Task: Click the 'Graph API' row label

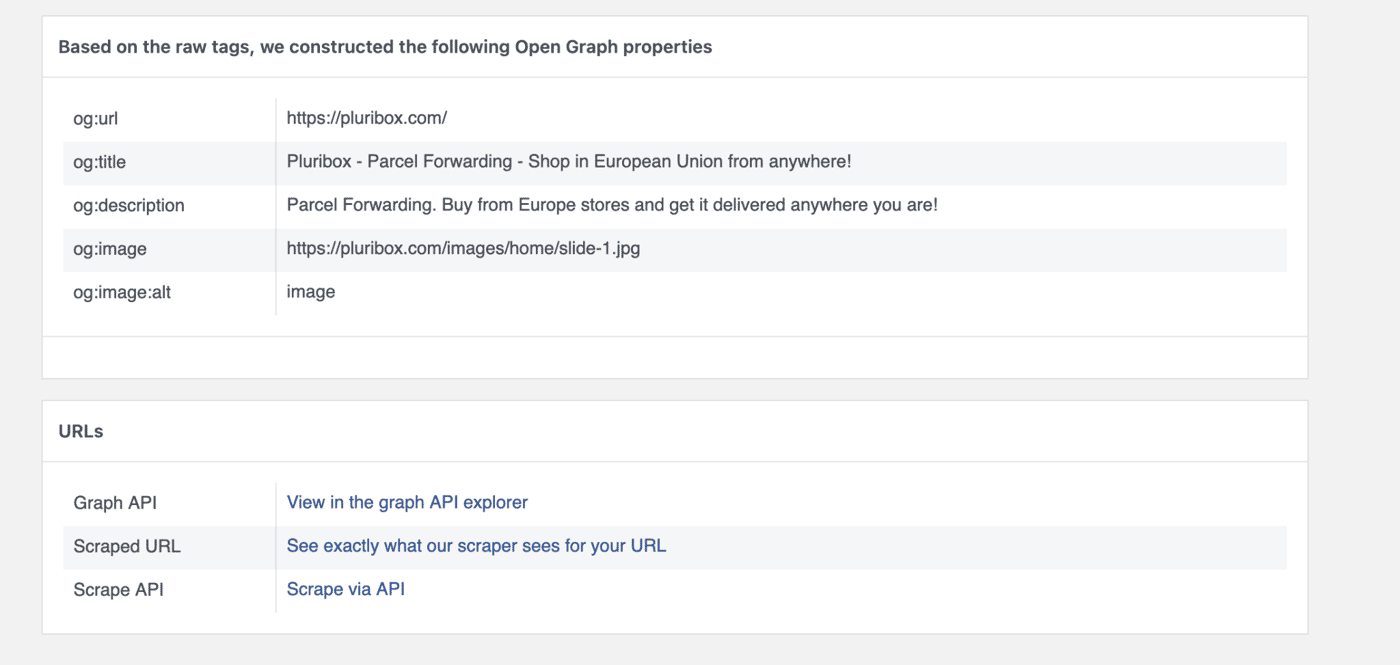Action: pos(115,503)
